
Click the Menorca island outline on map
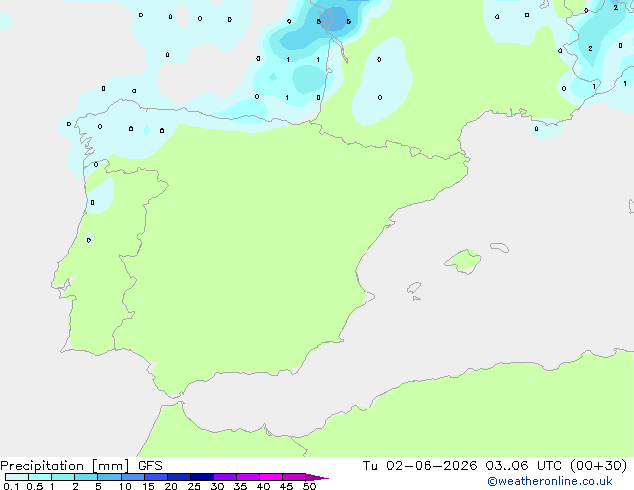pos(499,247)
